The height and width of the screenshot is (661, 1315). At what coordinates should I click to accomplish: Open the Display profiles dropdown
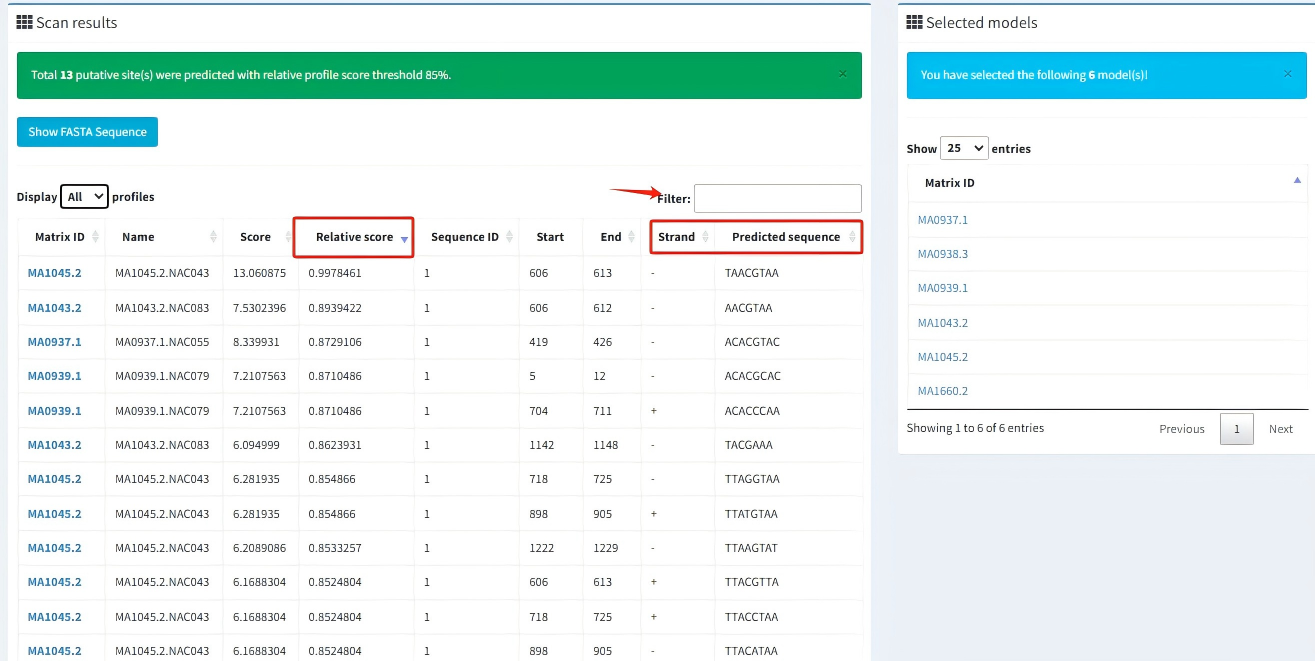(84, 197)
